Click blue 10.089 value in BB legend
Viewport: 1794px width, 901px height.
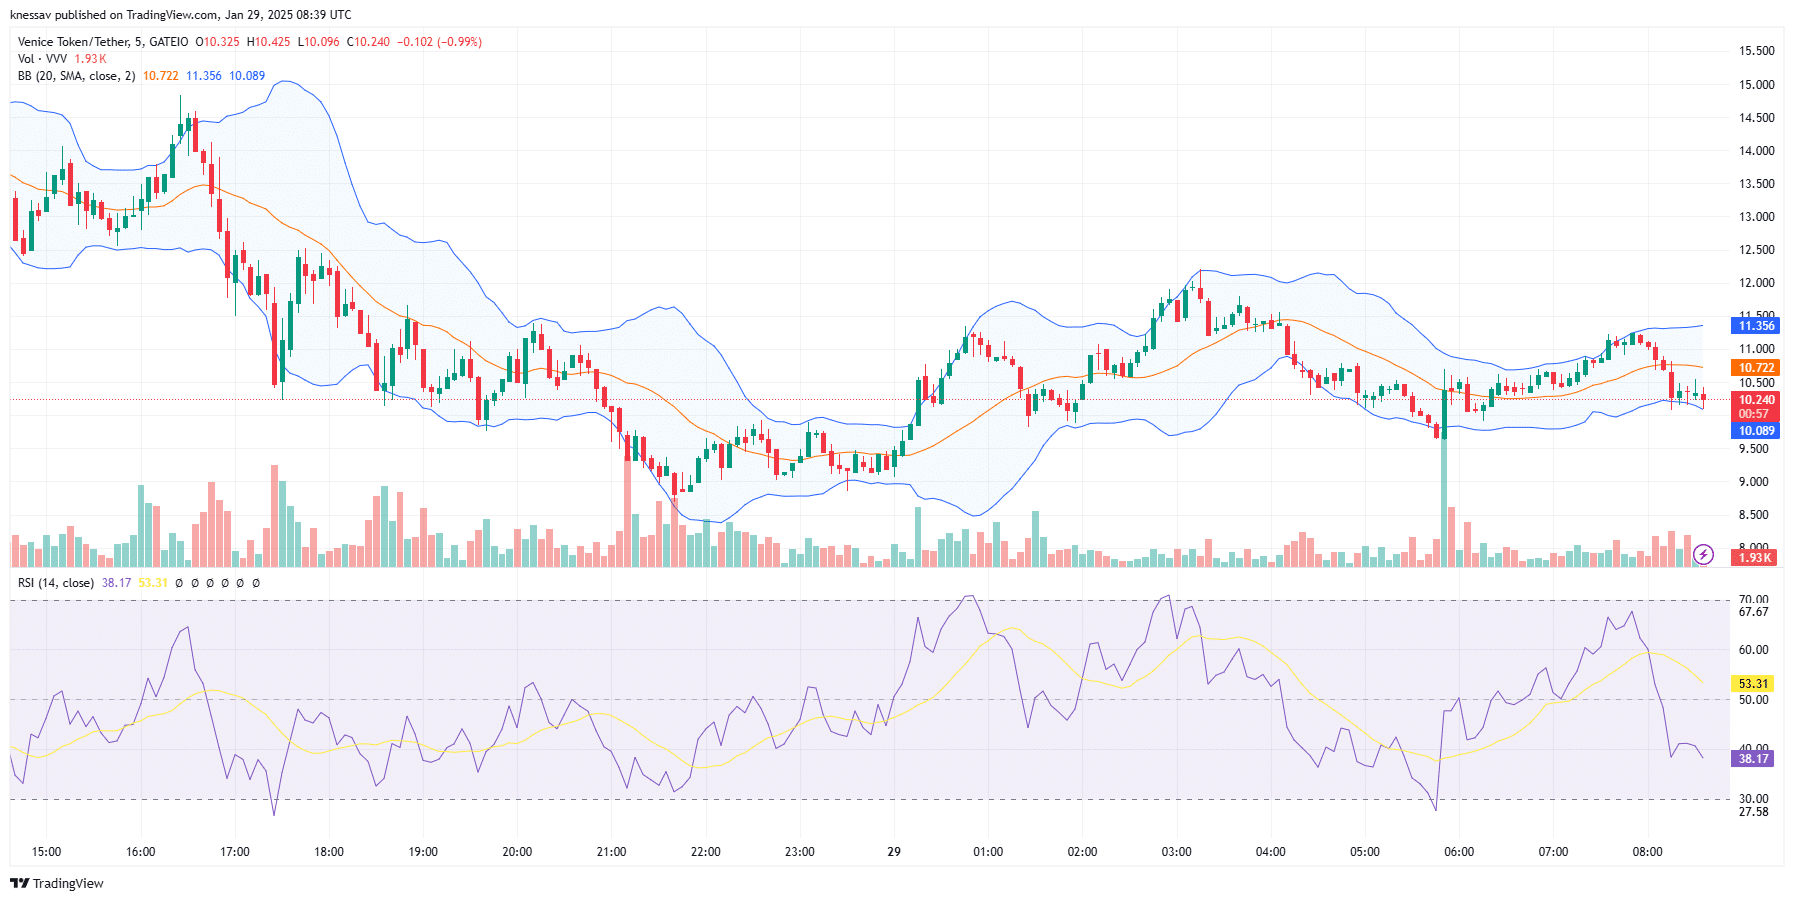(247, 76)
